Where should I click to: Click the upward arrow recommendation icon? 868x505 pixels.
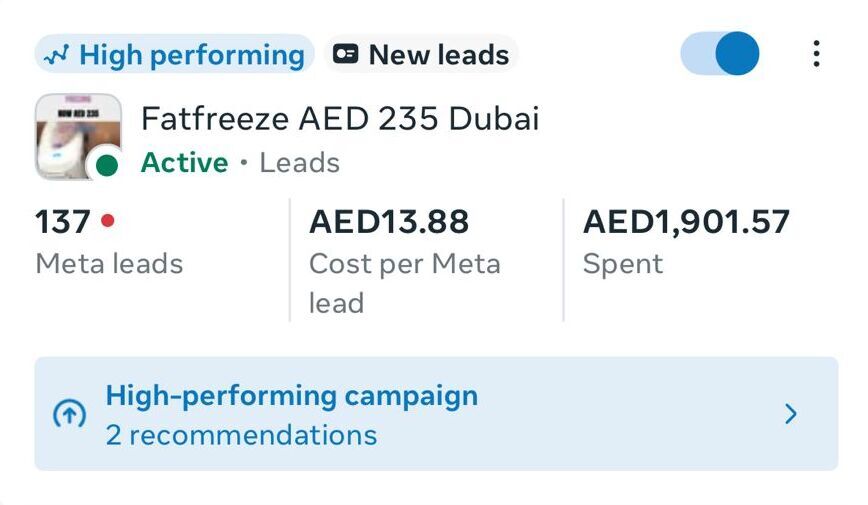click(x=69, y=415)
